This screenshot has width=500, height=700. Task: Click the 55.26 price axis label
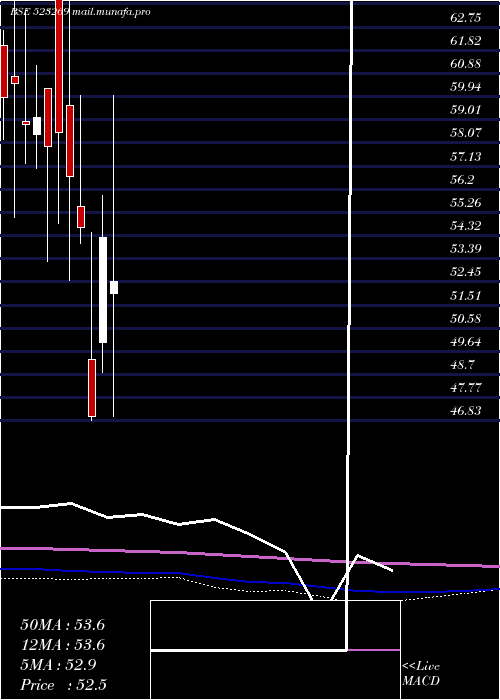466,203
